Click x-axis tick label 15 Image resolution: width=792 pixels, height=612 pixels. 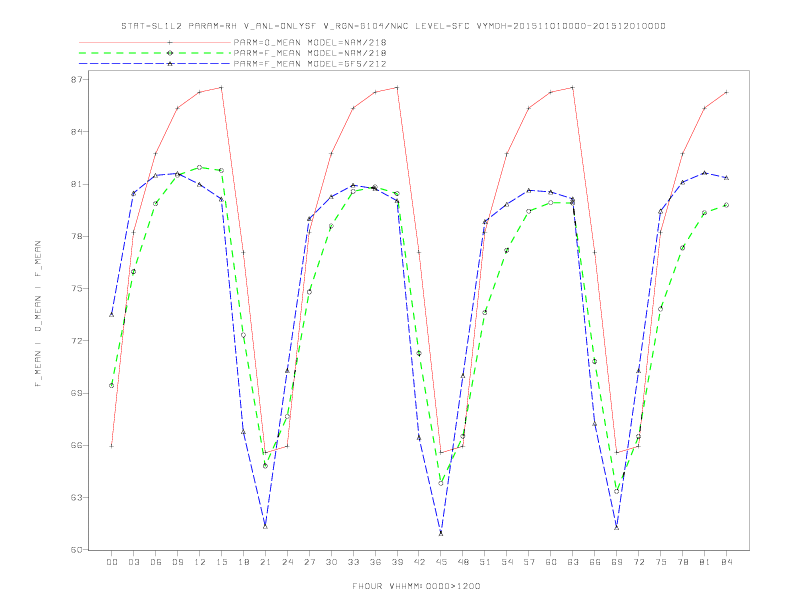[x=222, y=562]
